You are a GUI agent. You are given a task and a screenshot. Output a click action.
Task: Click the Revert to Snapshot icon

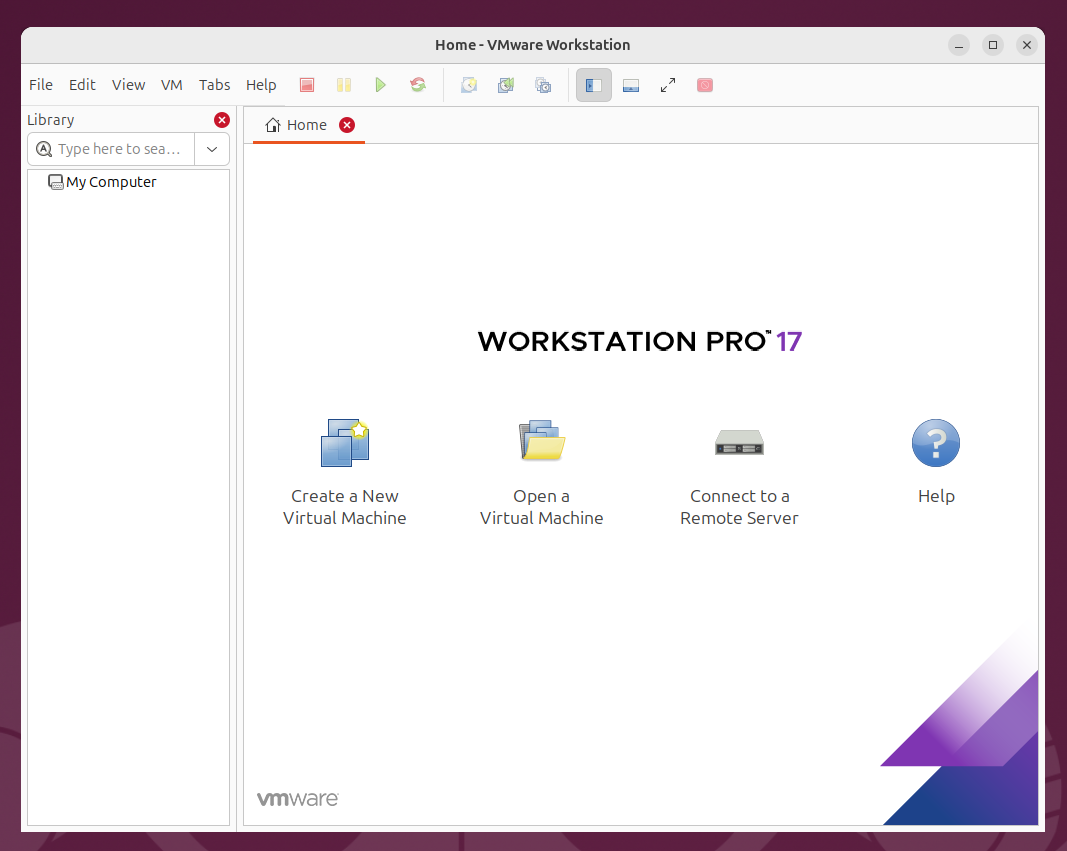[506, 85]
